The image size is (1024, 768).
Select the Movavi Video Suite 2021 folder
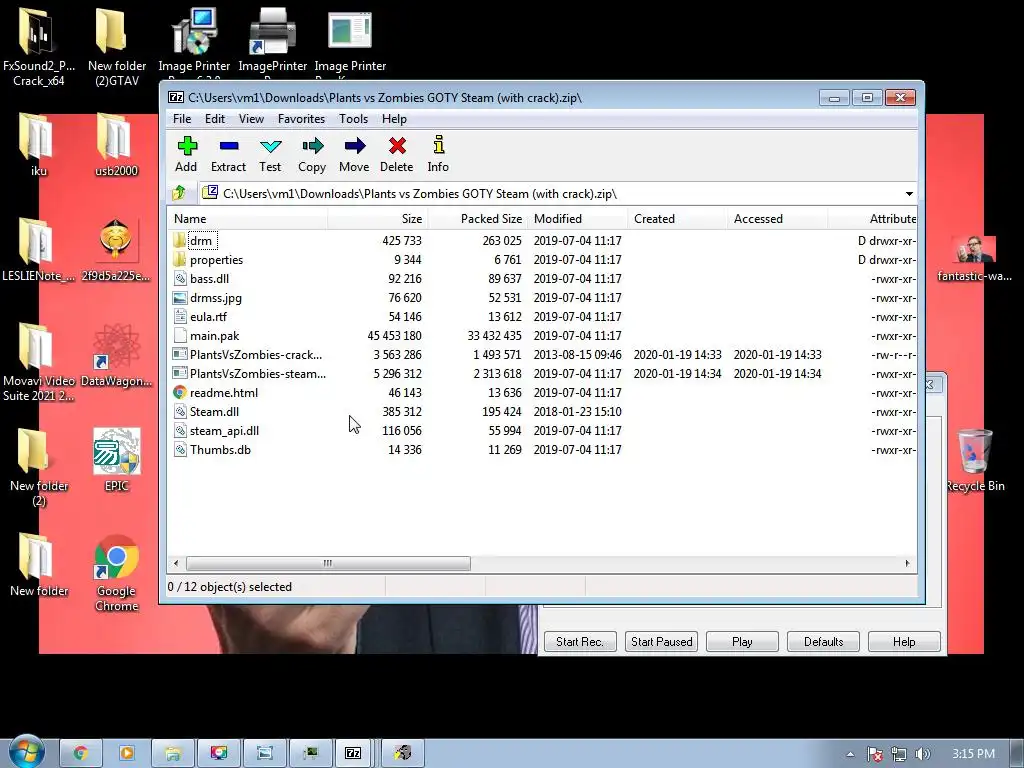(x=39, y=362)
